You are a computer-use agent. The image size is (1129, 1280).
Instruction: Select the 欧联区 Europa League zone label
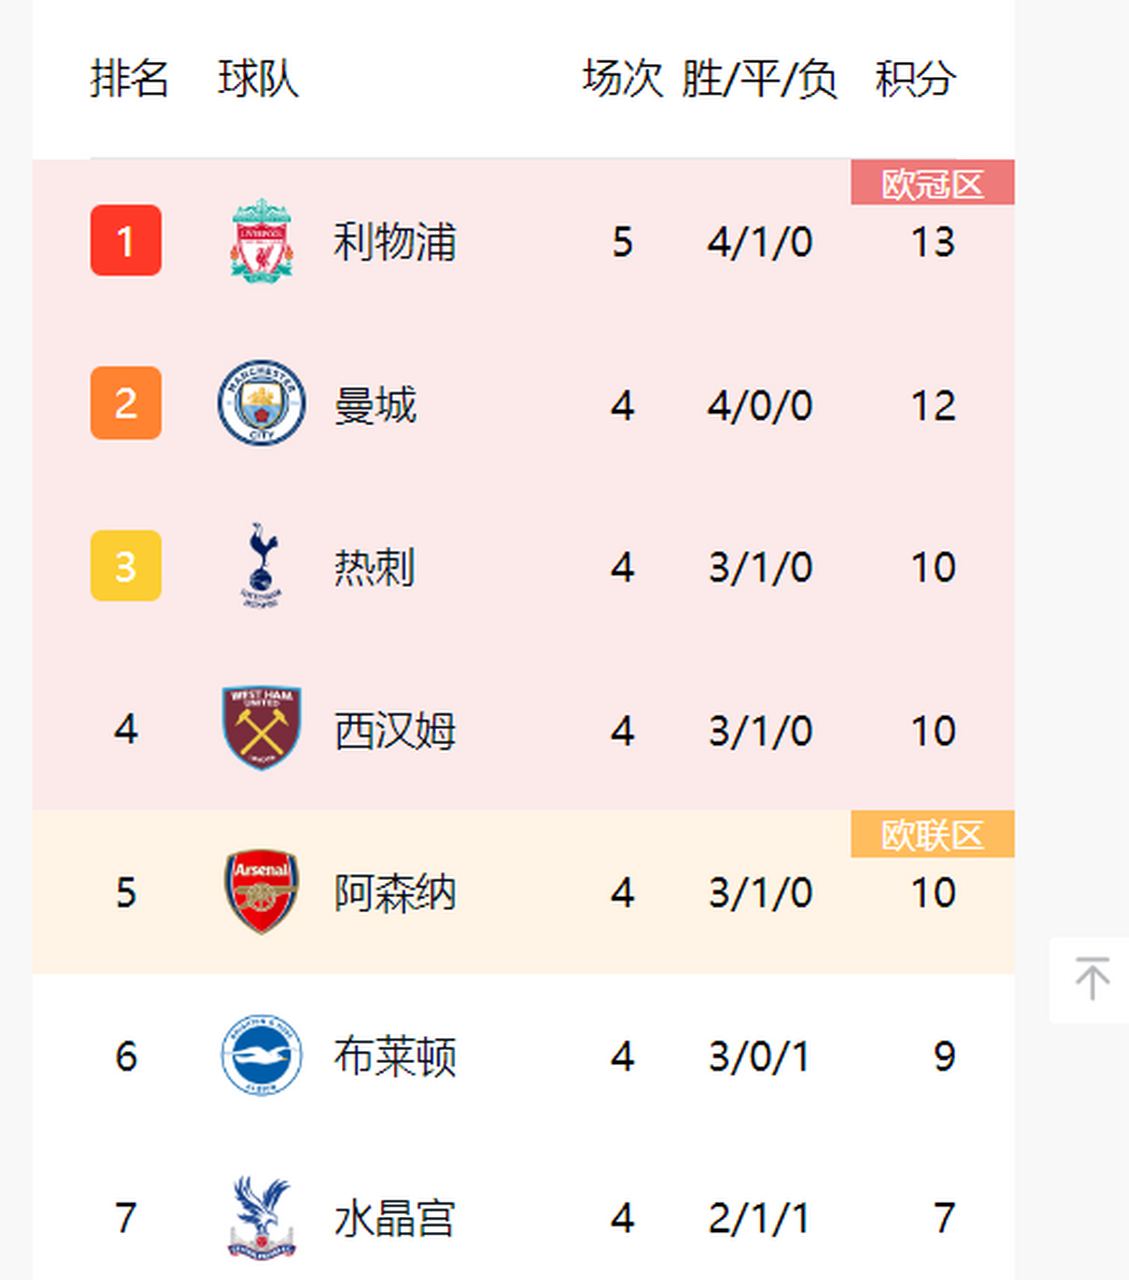[931, 834]
